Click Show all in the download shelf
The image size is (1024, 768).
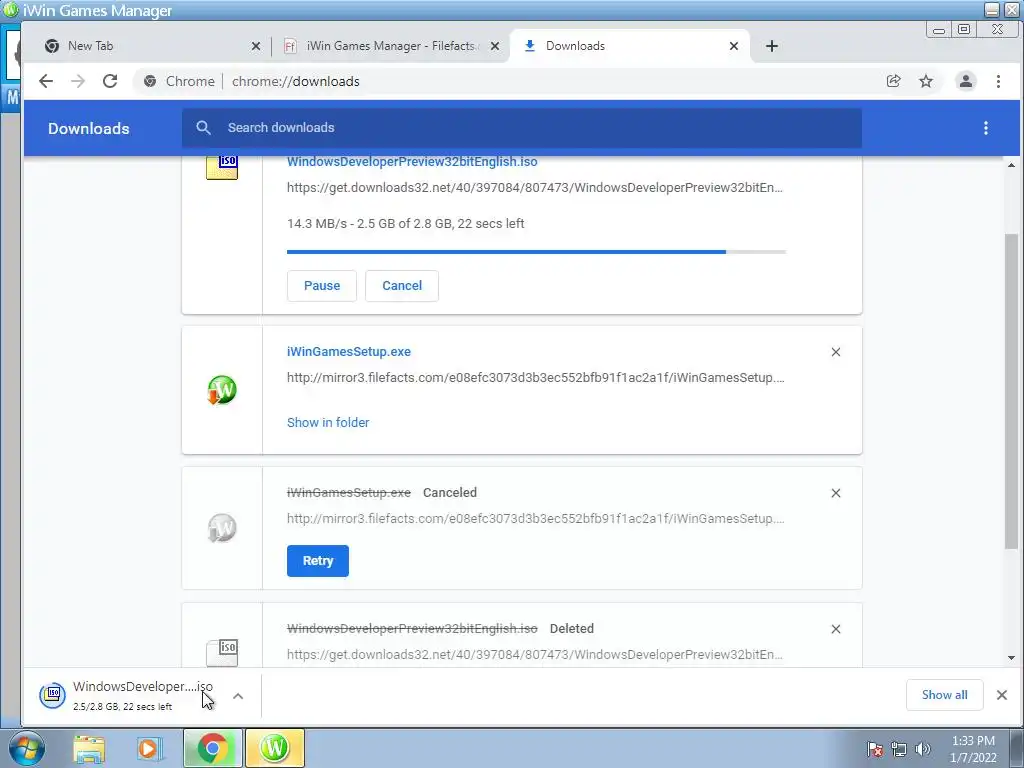(945, 695)
